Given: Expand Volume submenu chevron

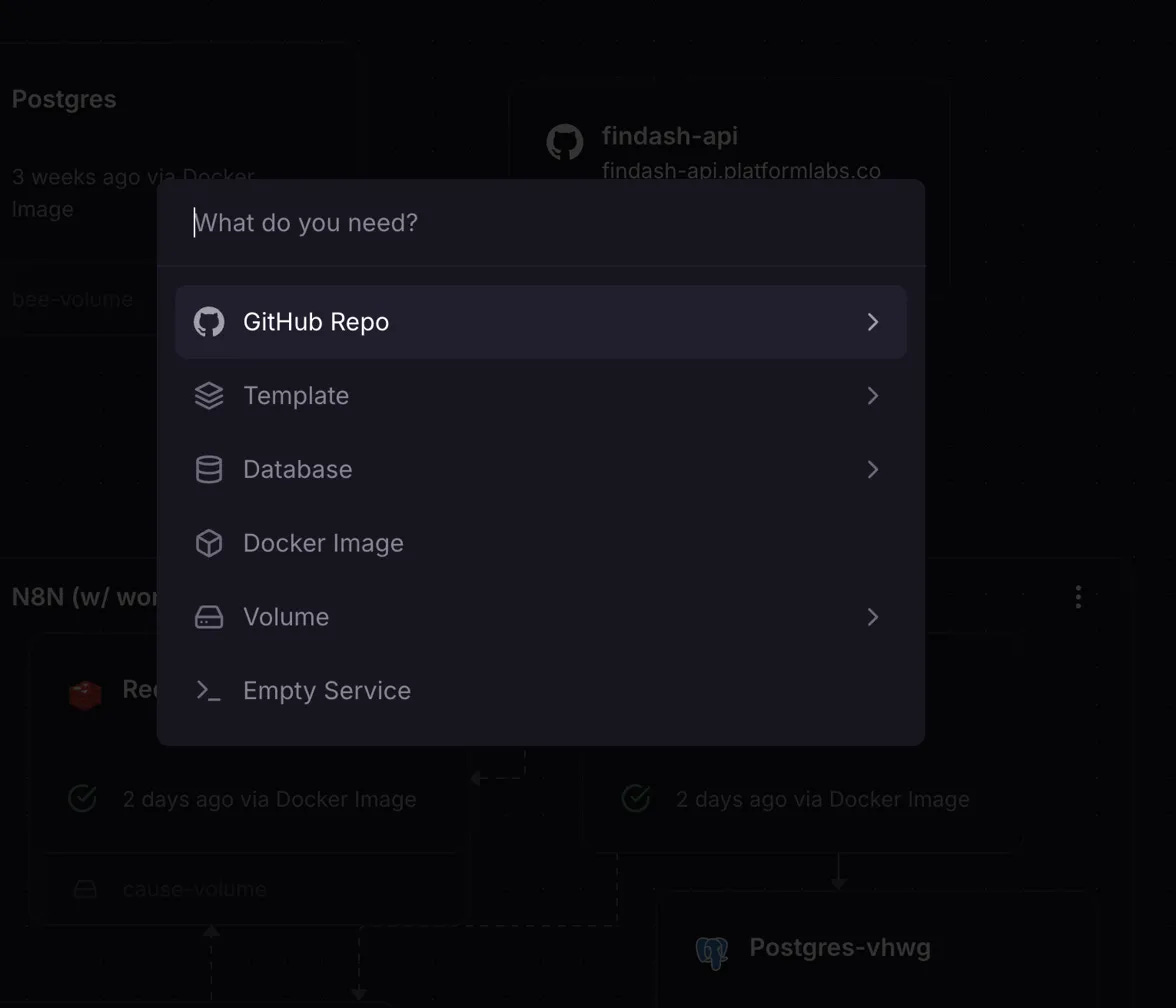Looking at the screenshot, I should tap(872, 617).
